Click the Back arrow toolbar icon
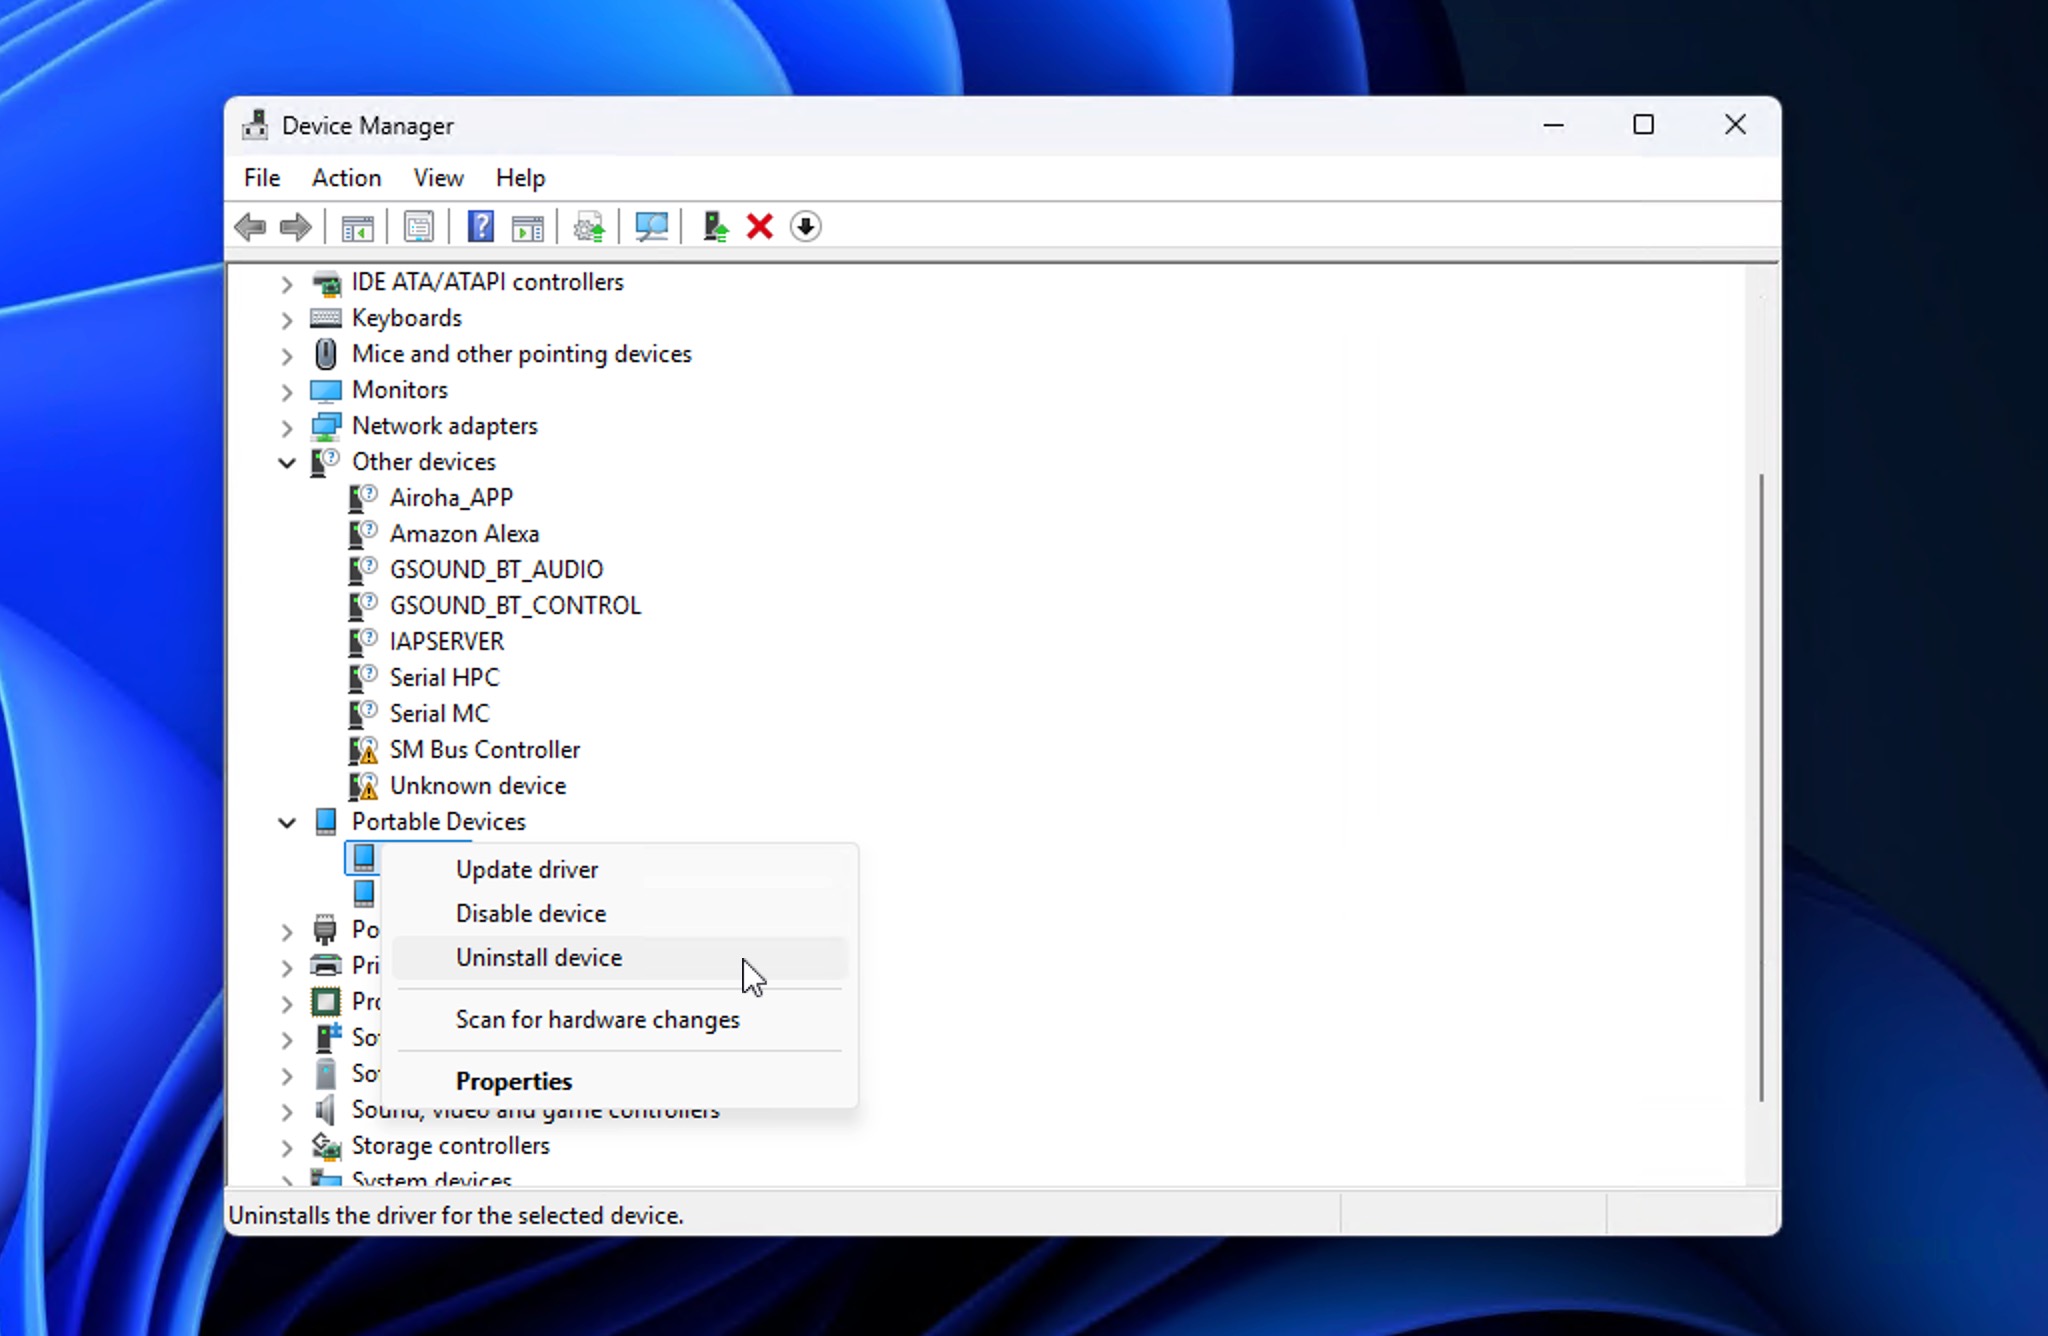The height and width of the screenshot is (1336, 2048). (250, 227)
